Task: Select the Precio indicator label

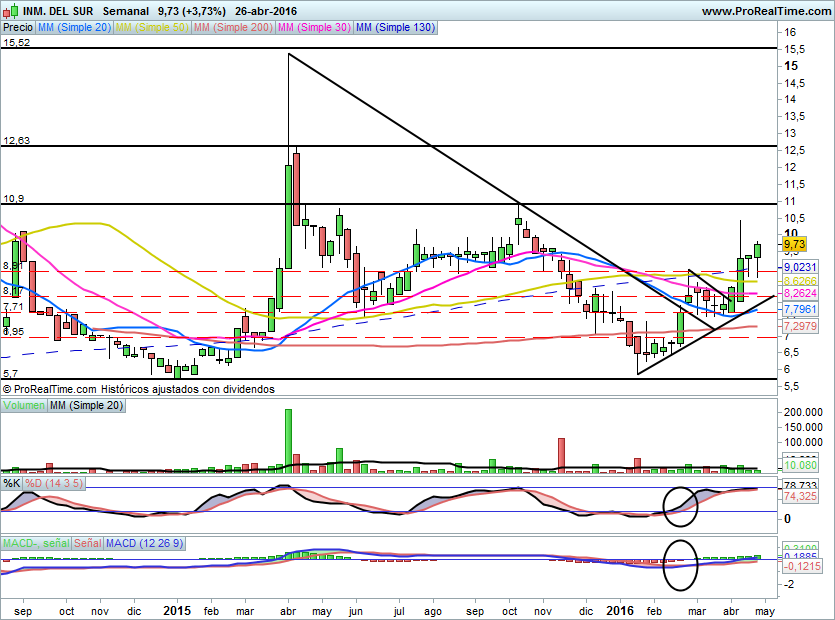Action: tap(18, 27)
